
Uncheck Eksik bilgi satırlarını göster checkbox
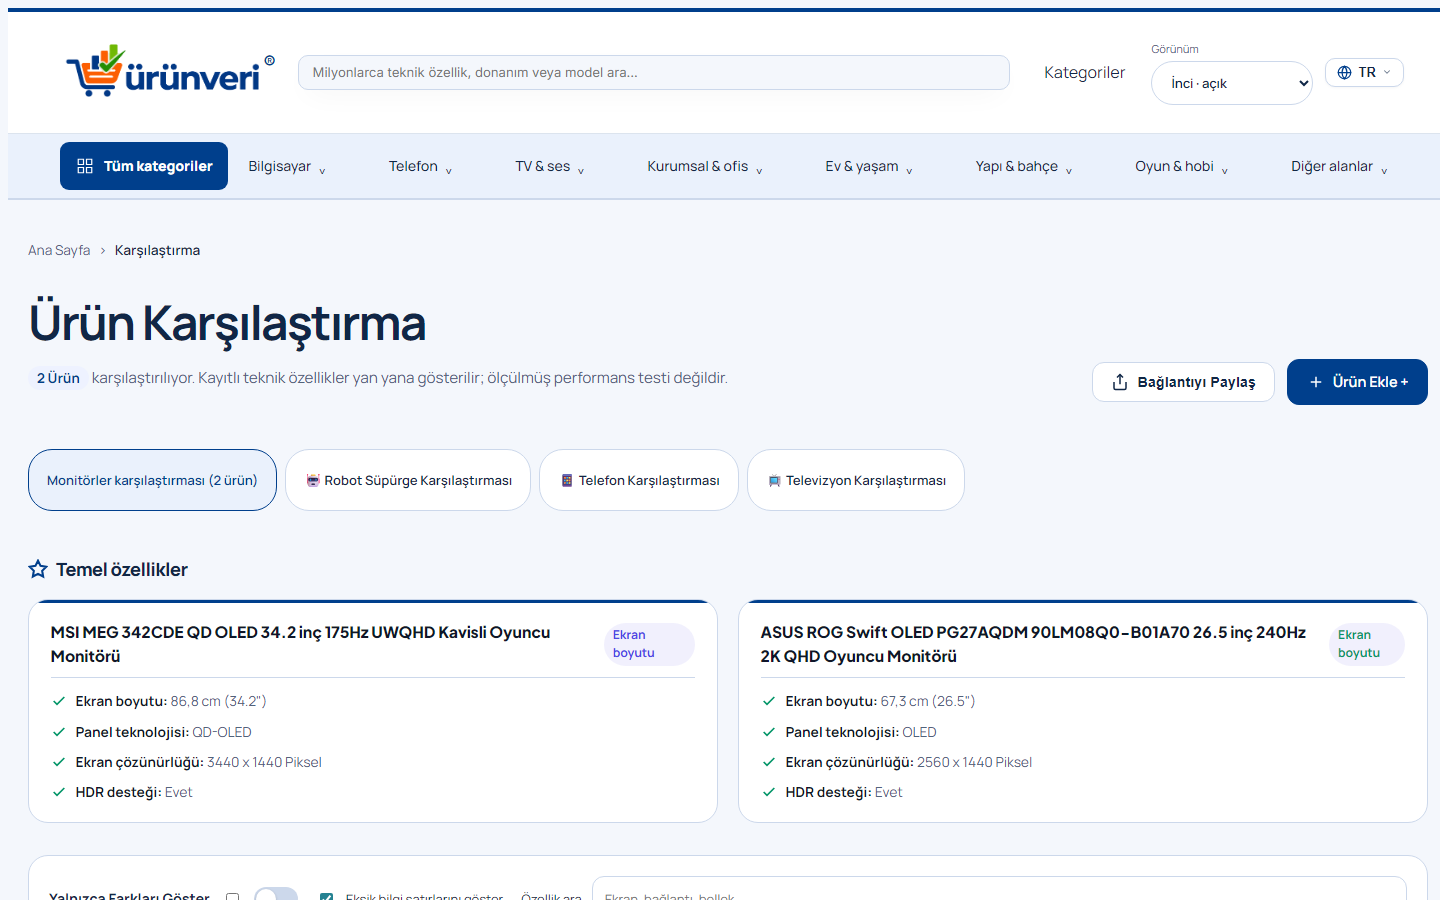326,897
